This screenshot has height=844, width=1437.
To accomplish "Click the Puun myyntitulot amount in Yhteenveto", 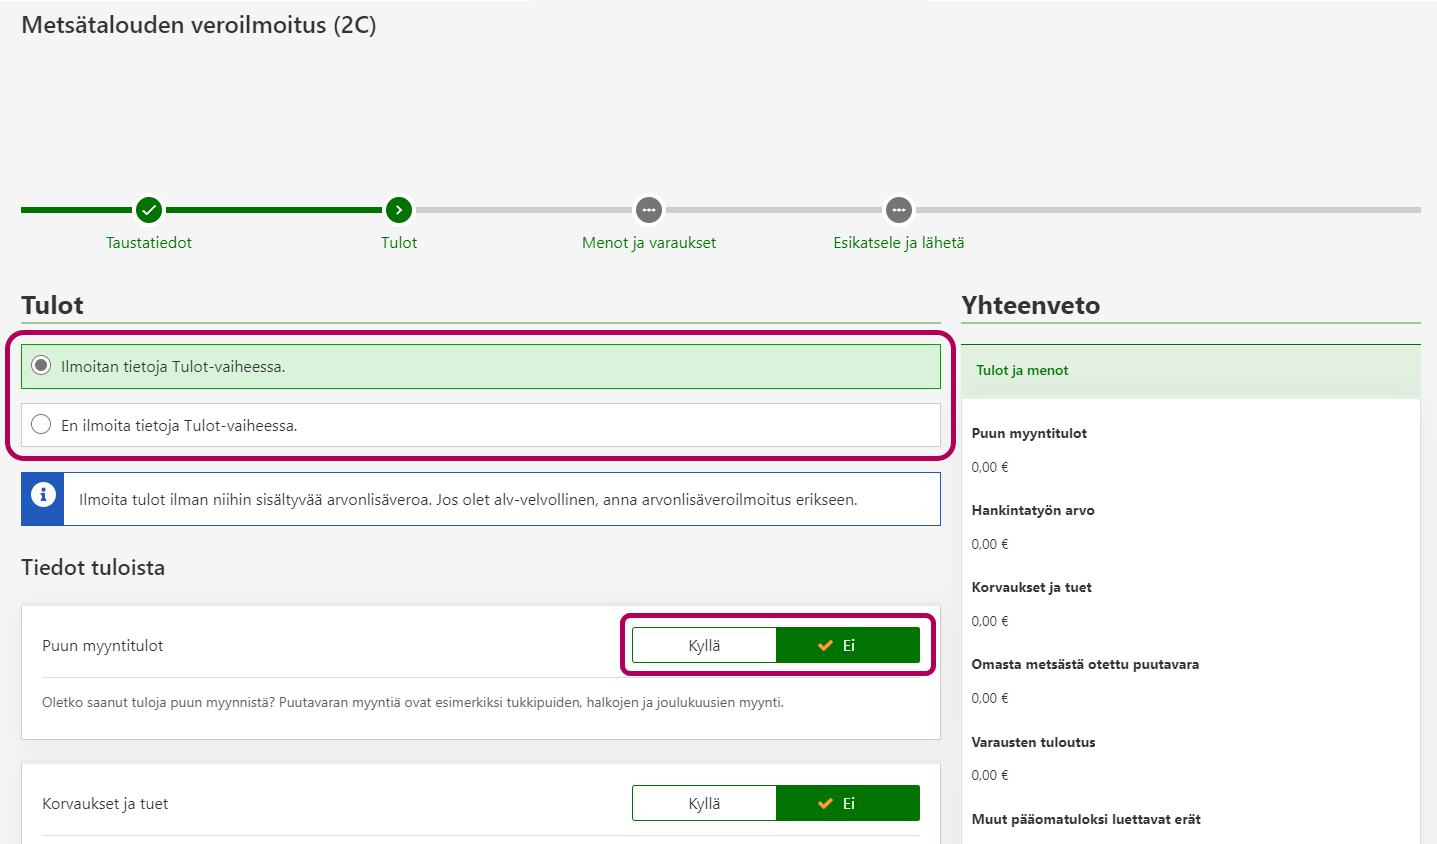I will [x=990, y=467].
